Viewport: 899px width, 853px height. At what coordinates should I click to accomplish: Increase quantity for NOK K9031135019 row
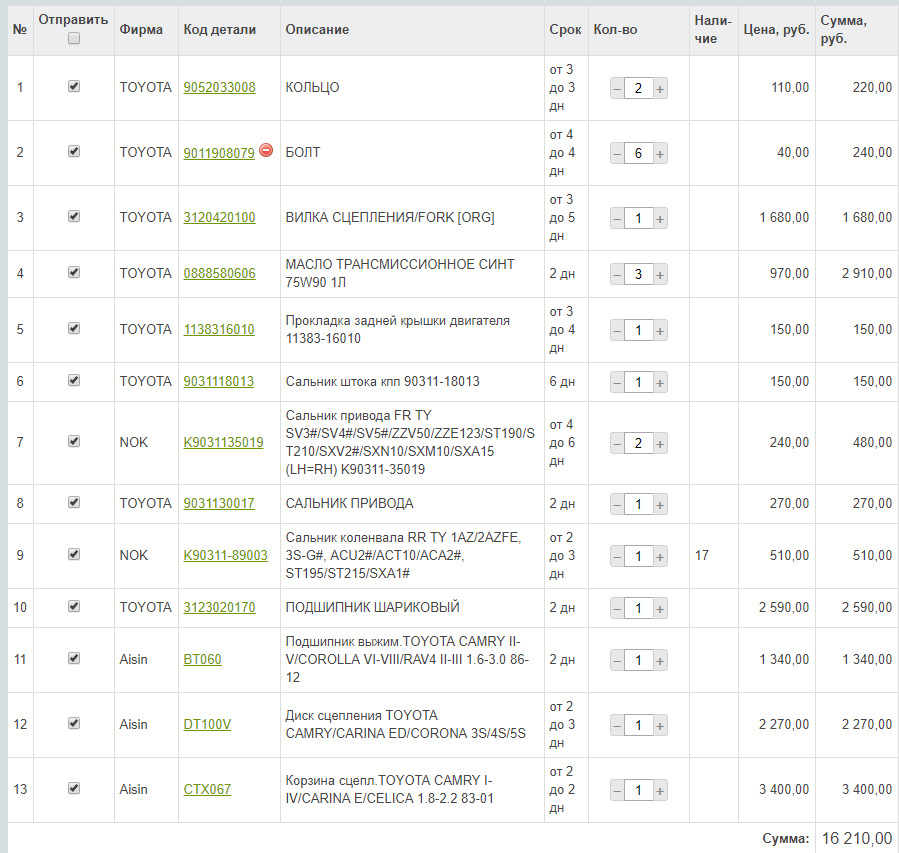click(660, 444)
